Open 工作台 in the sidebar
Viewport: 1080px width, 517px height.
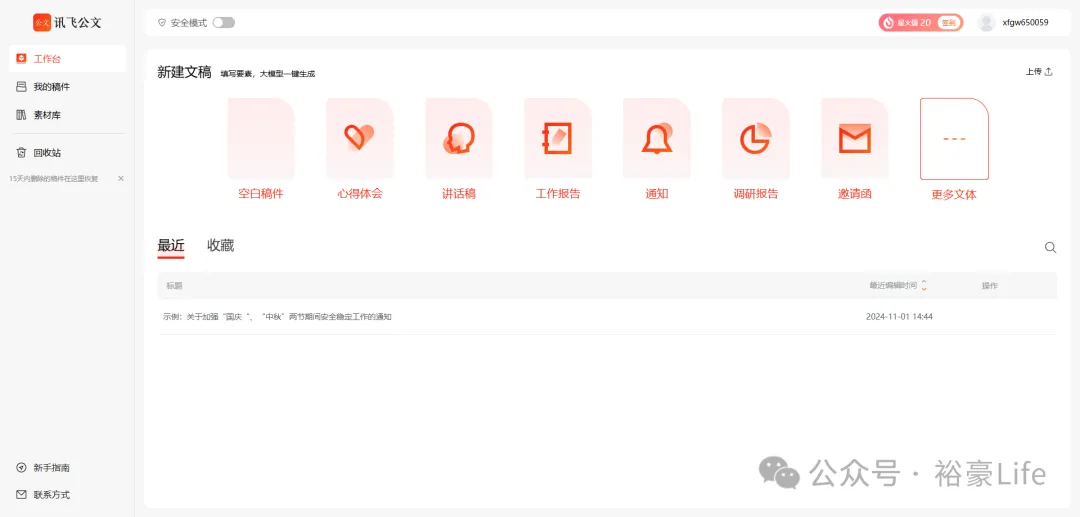[67, 59]
